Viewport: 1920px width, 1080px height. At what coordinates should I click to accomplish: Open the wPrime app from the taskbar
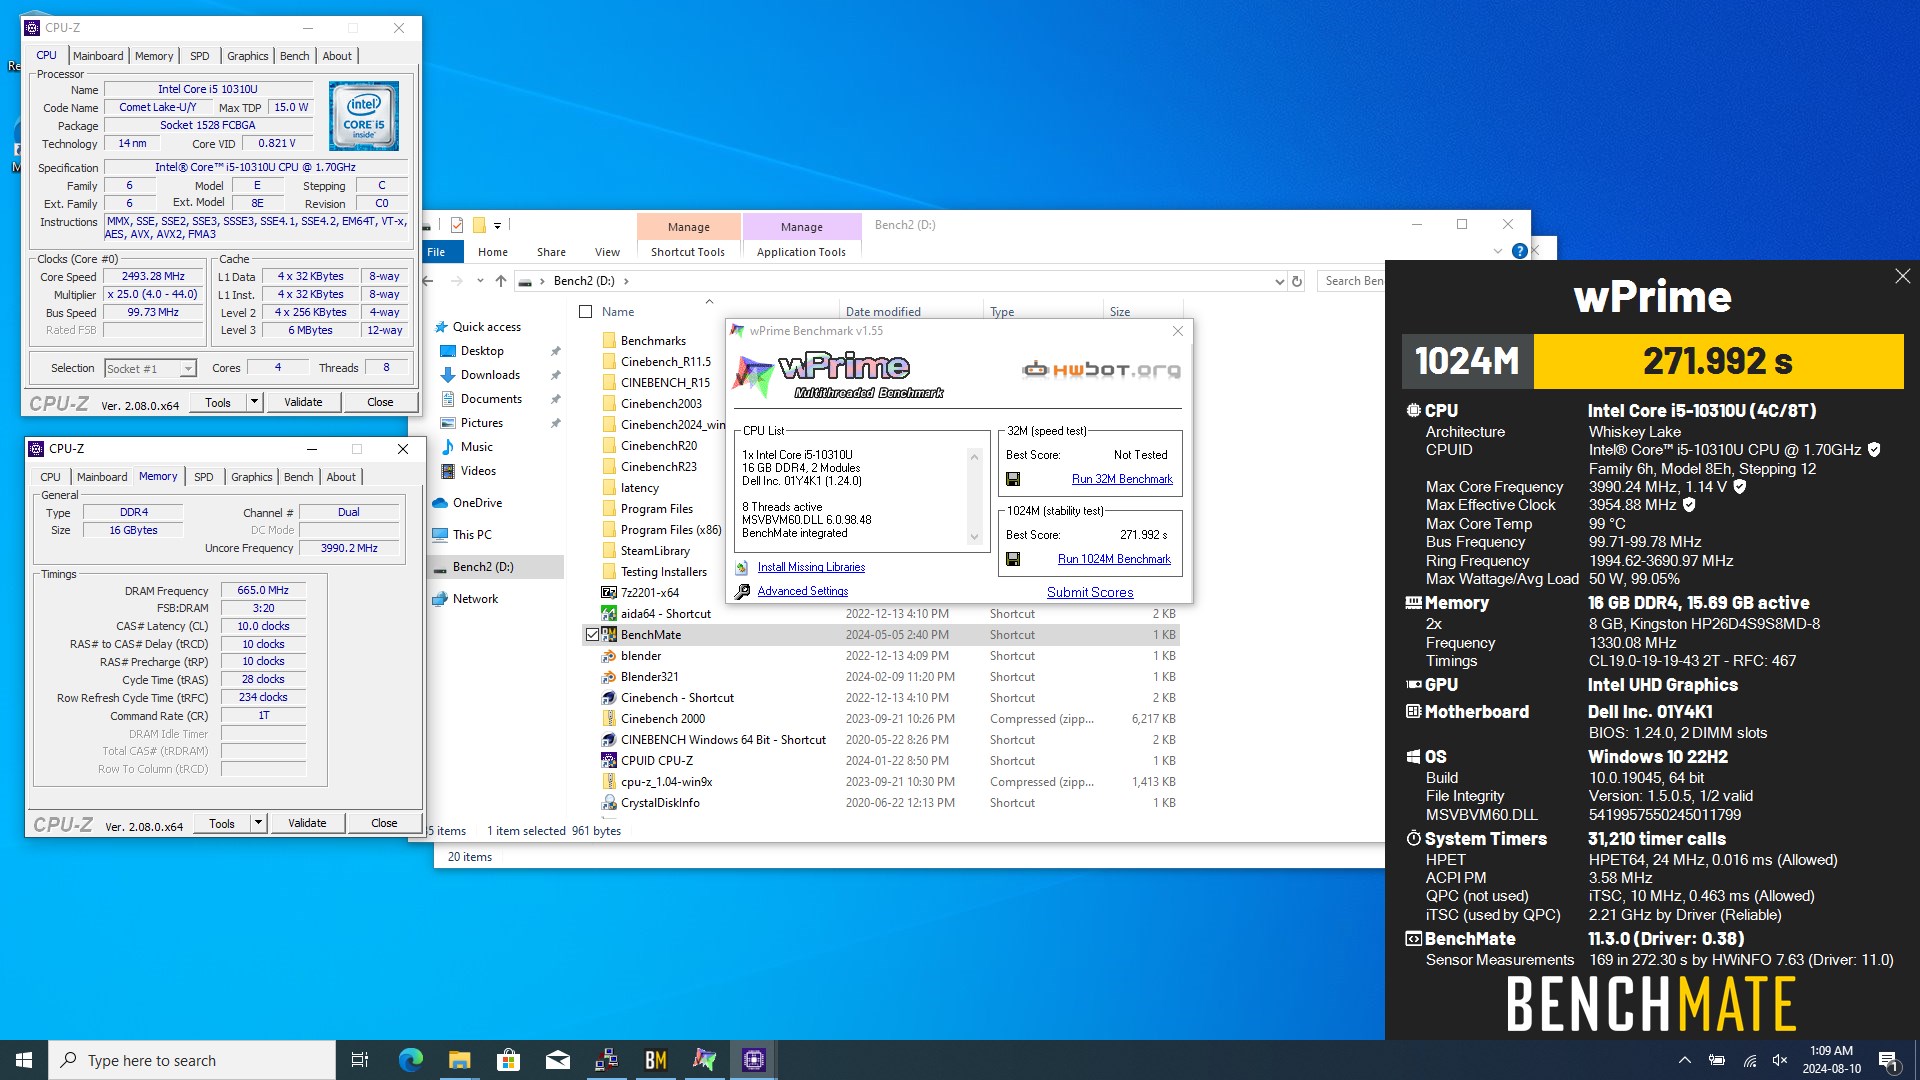click(705, 1060)
